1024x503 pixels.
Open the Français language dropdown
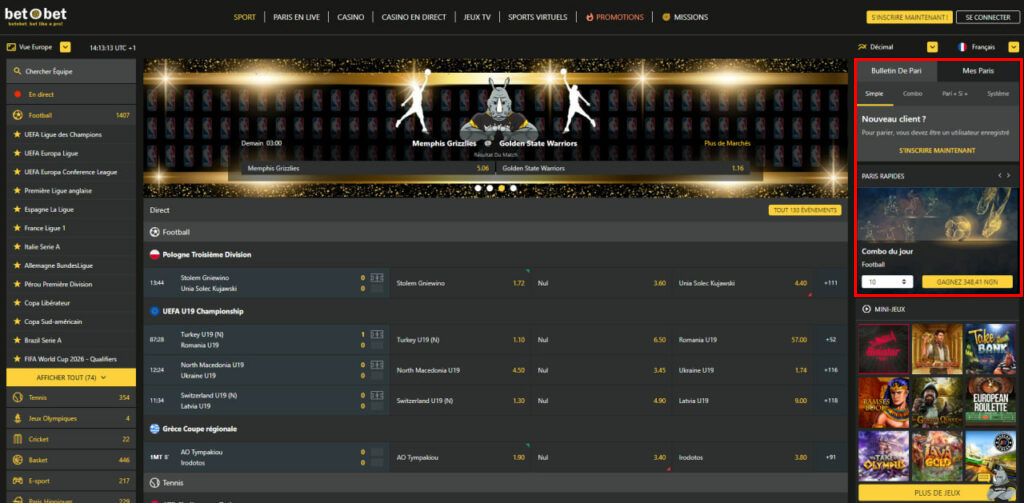(x=1014, y=47)
